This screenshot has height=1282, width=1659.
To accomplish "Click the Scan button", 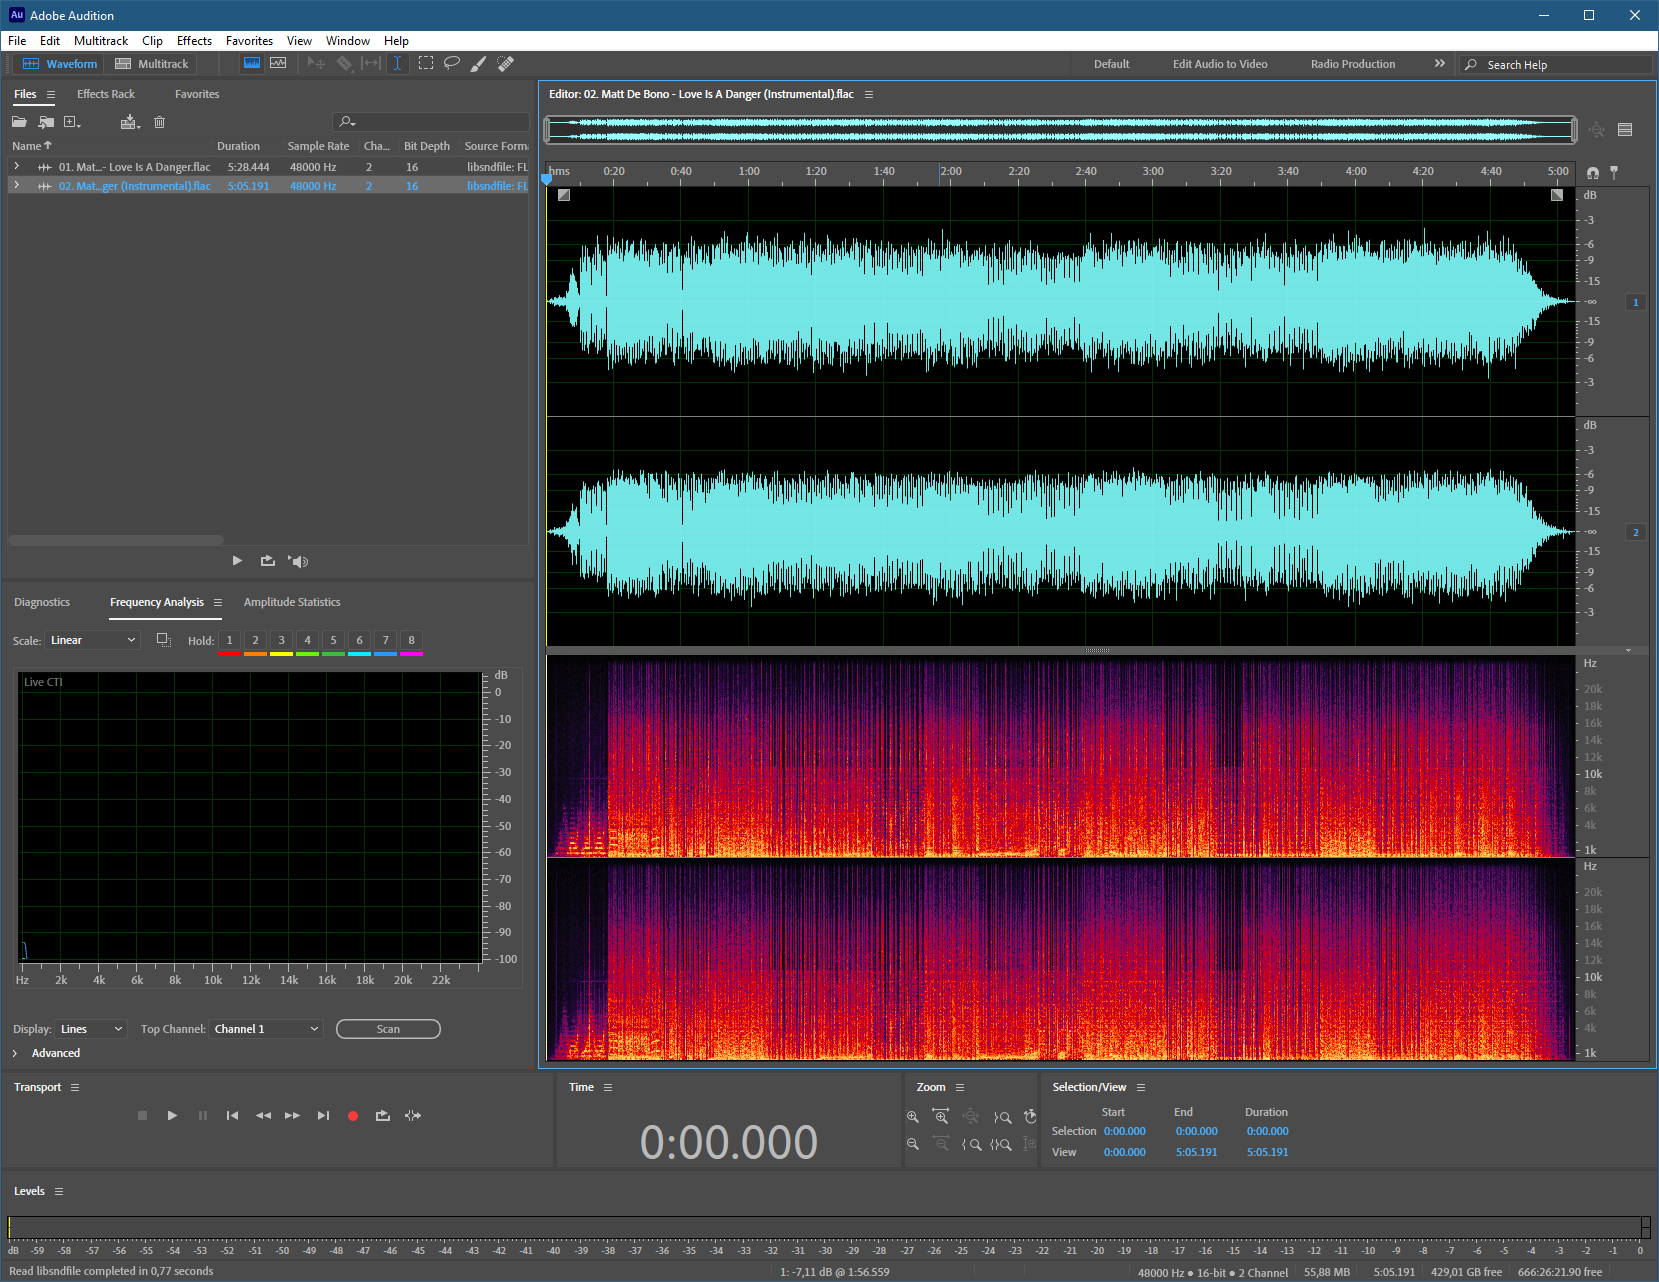I will (x=388, y=1029).
